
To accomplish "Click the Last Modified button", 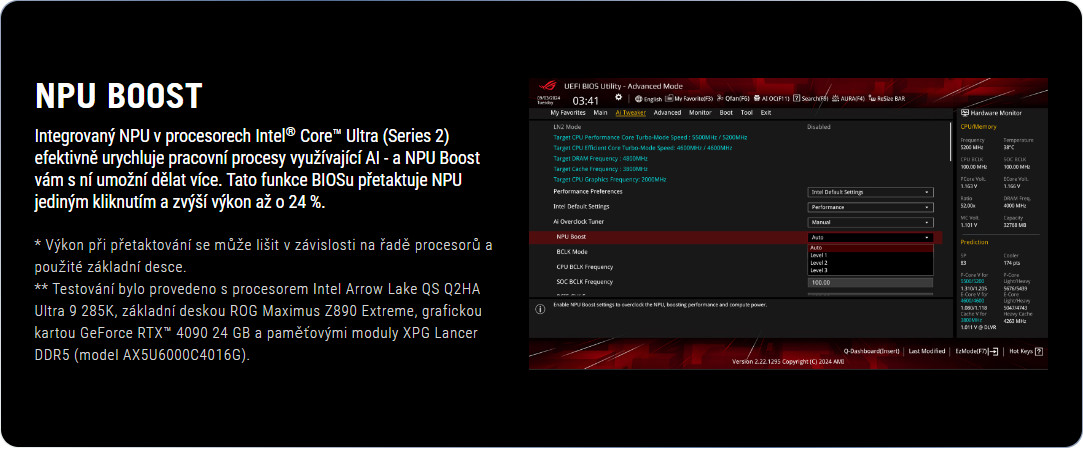I will 926,351.
